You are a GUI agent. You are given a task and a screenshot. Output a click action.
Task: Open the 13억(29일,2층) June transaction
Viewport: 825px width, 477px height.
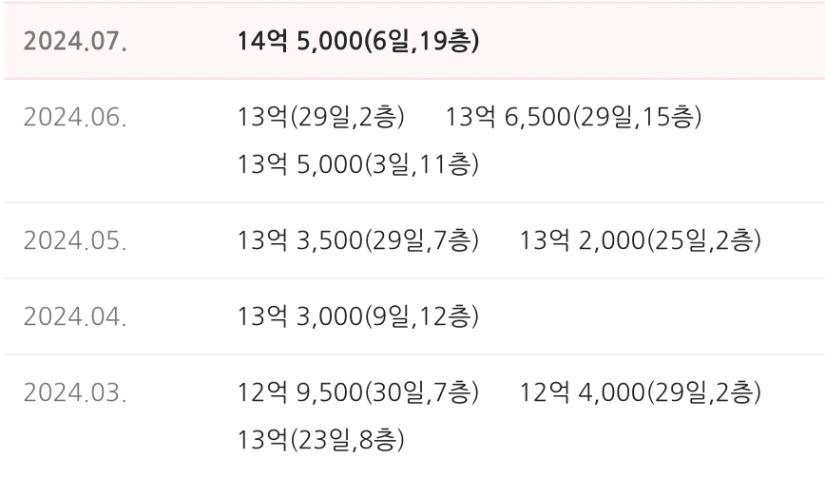[x=321, y=117]
